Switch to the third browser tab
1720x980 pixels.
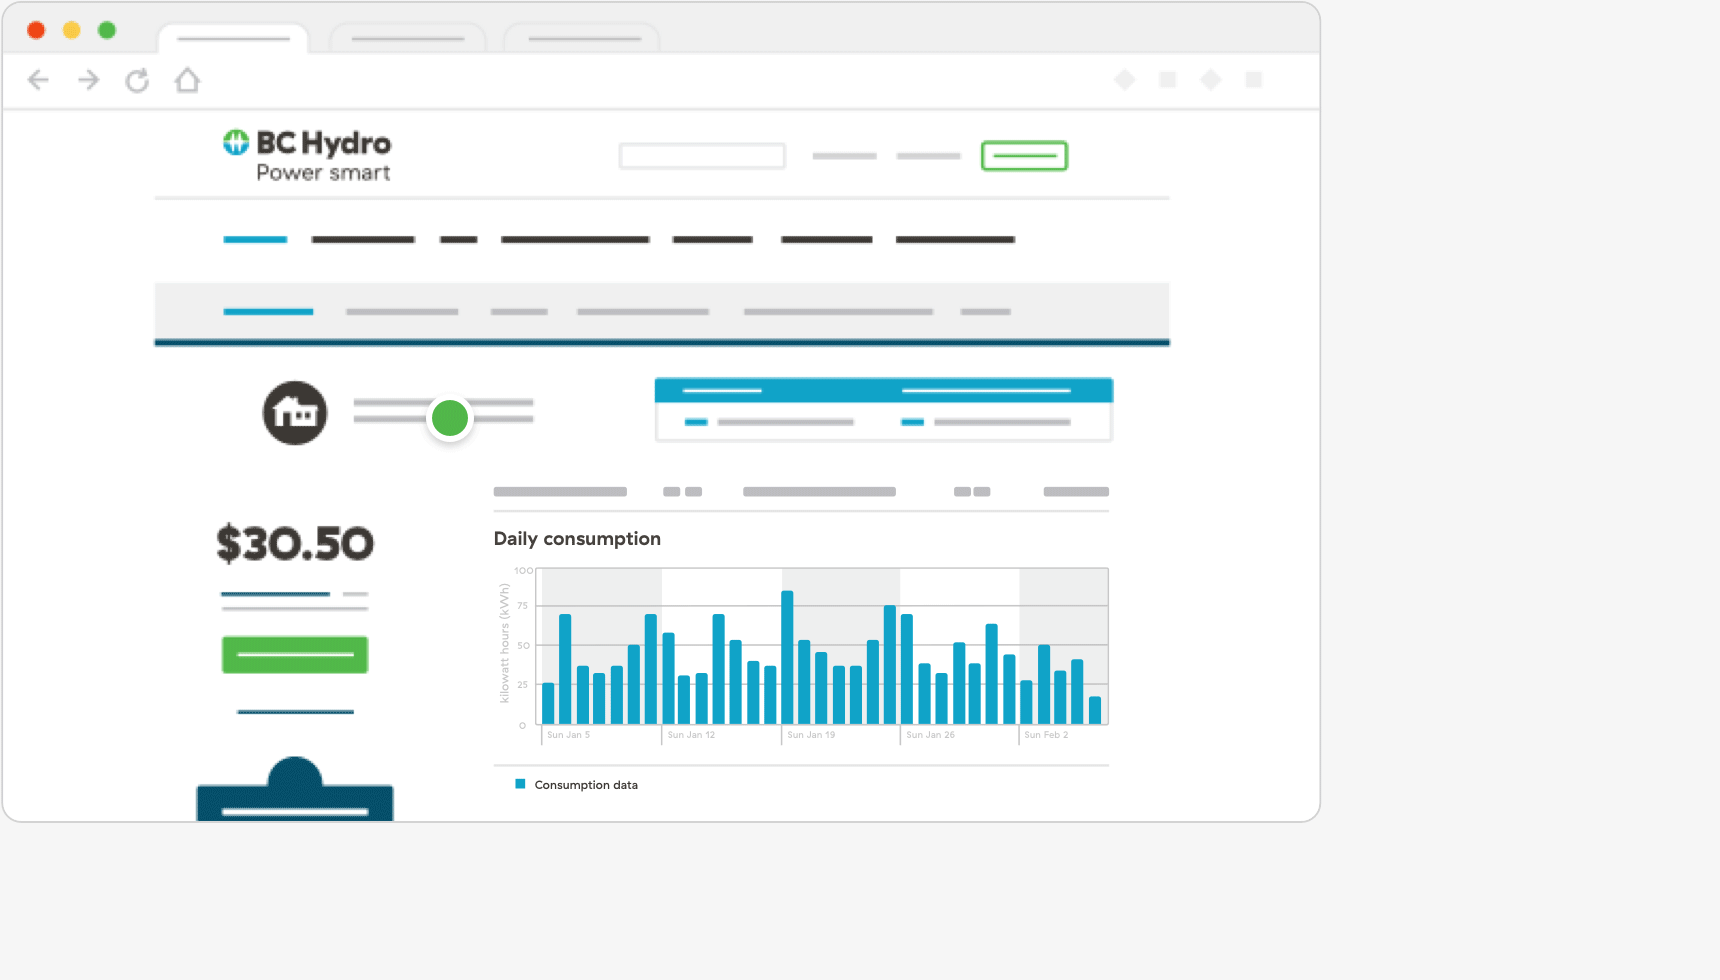(584, 39)
